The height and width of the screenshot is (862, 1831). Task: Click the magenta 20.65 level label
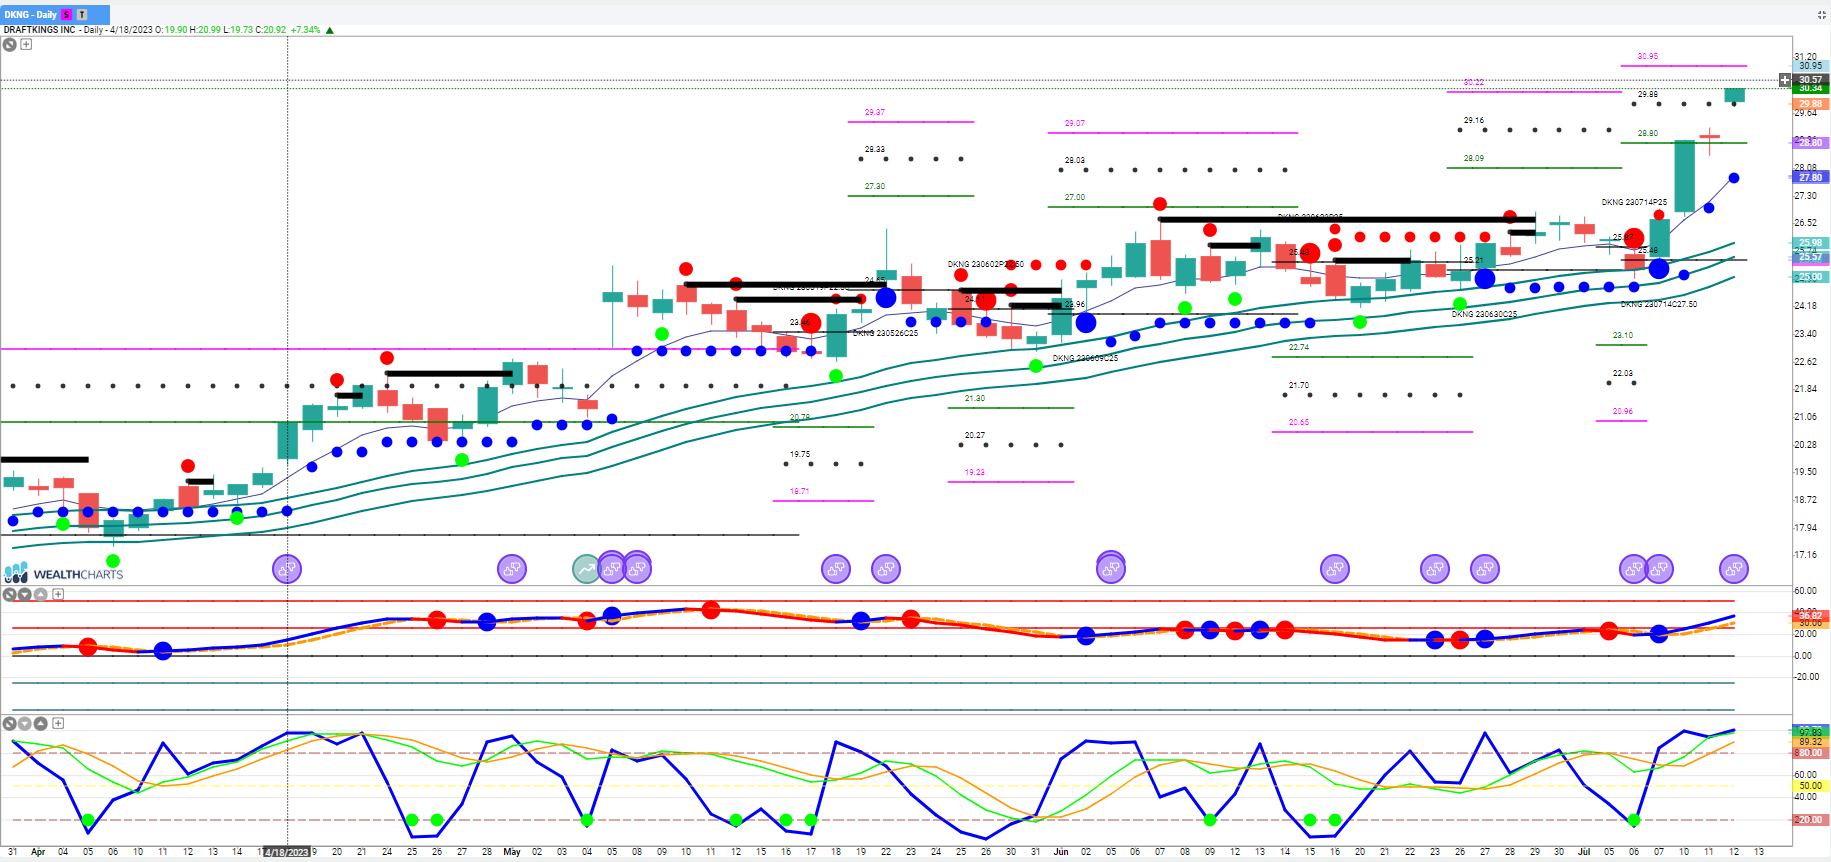point(1299,422)
